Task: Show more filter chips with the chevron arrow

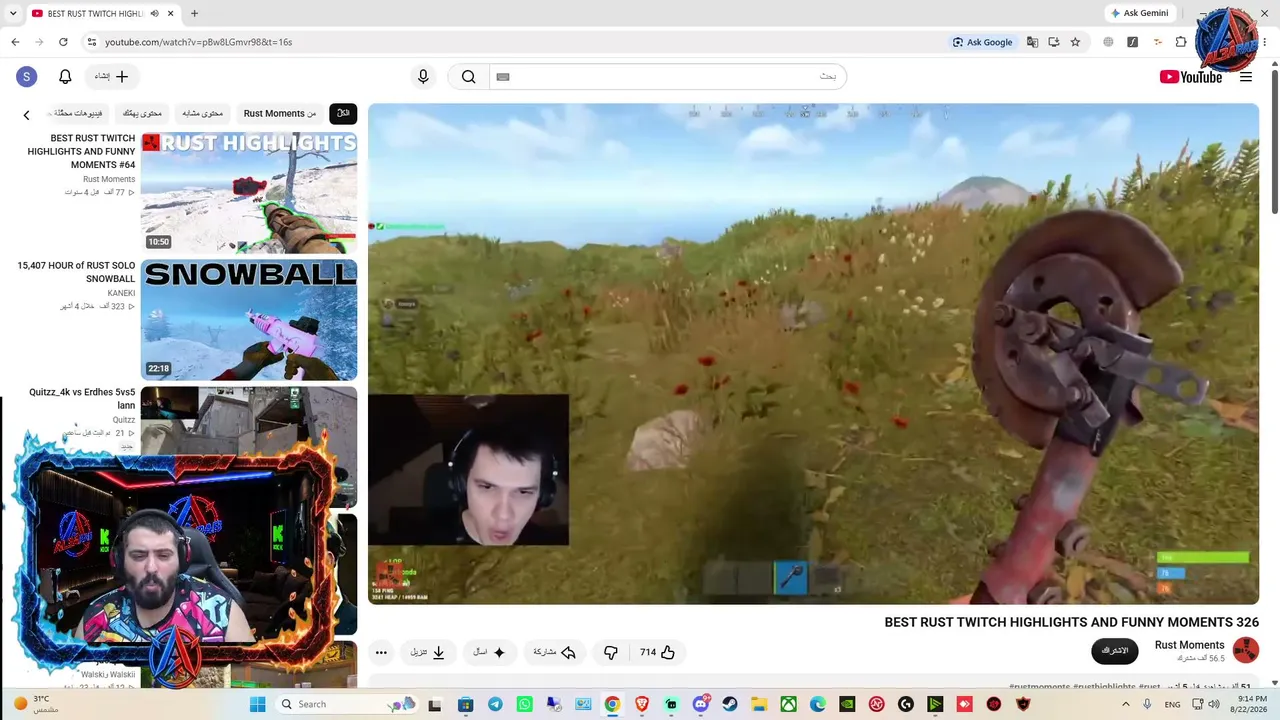Action: coord(27,115)
